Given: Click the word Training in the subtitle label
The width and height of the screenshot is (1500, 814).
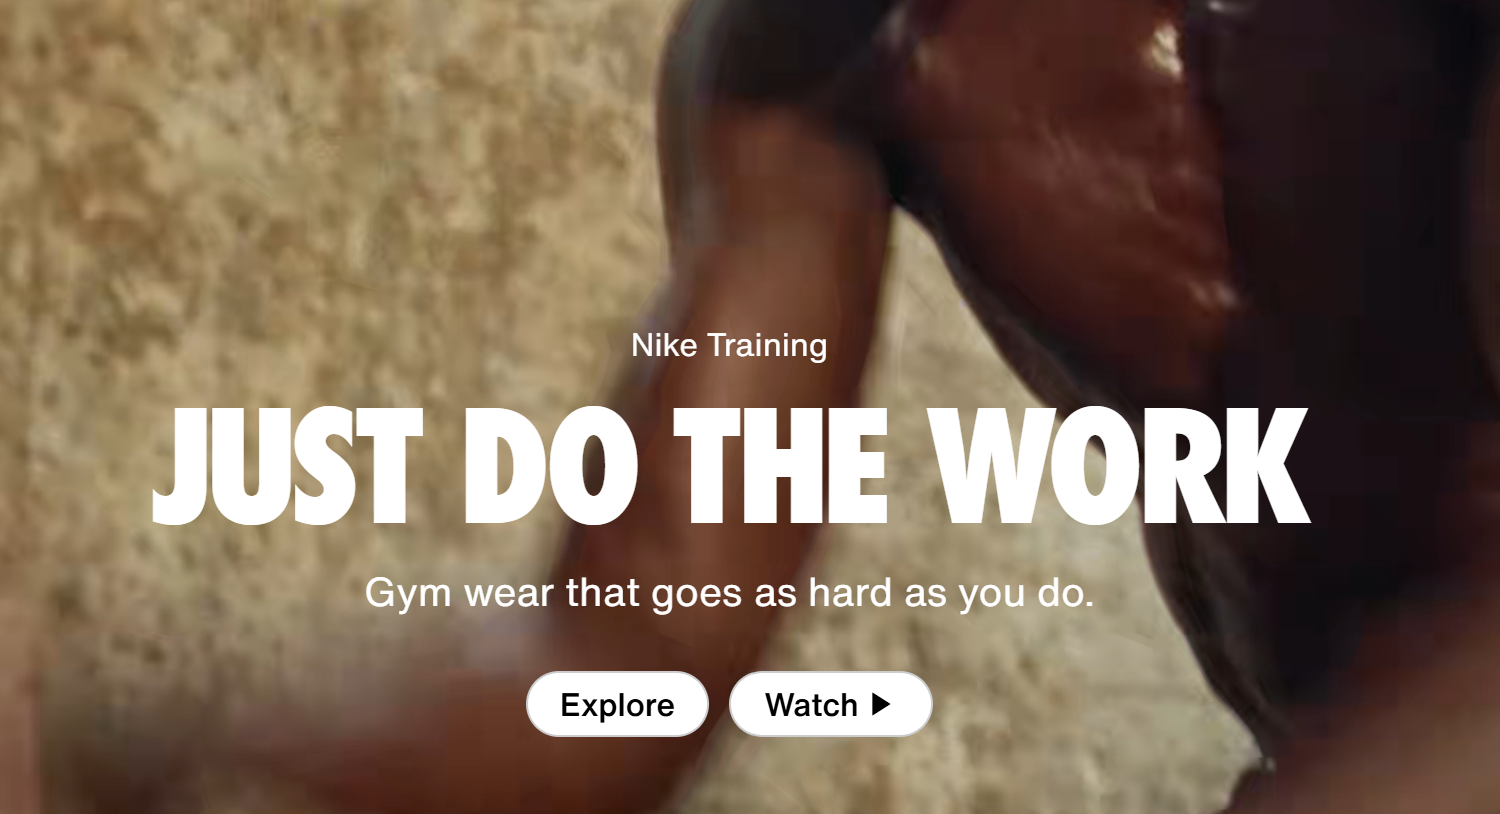Looking at the screenshot, I should click(x=767, y=346).
